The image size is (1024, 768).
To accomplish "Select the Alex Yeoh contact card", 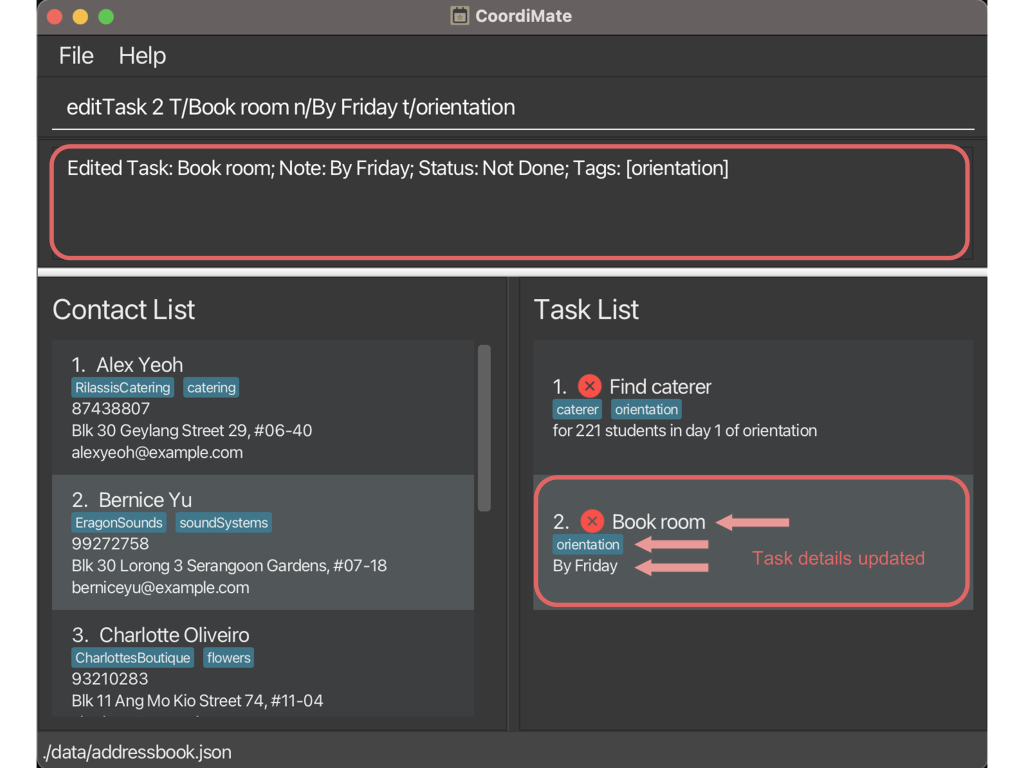I will pos(262,407).
